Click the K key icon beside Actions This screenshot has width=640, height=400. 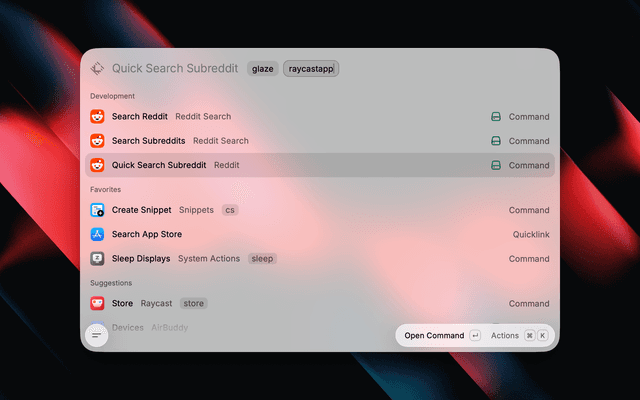click(x=542, y=336)
